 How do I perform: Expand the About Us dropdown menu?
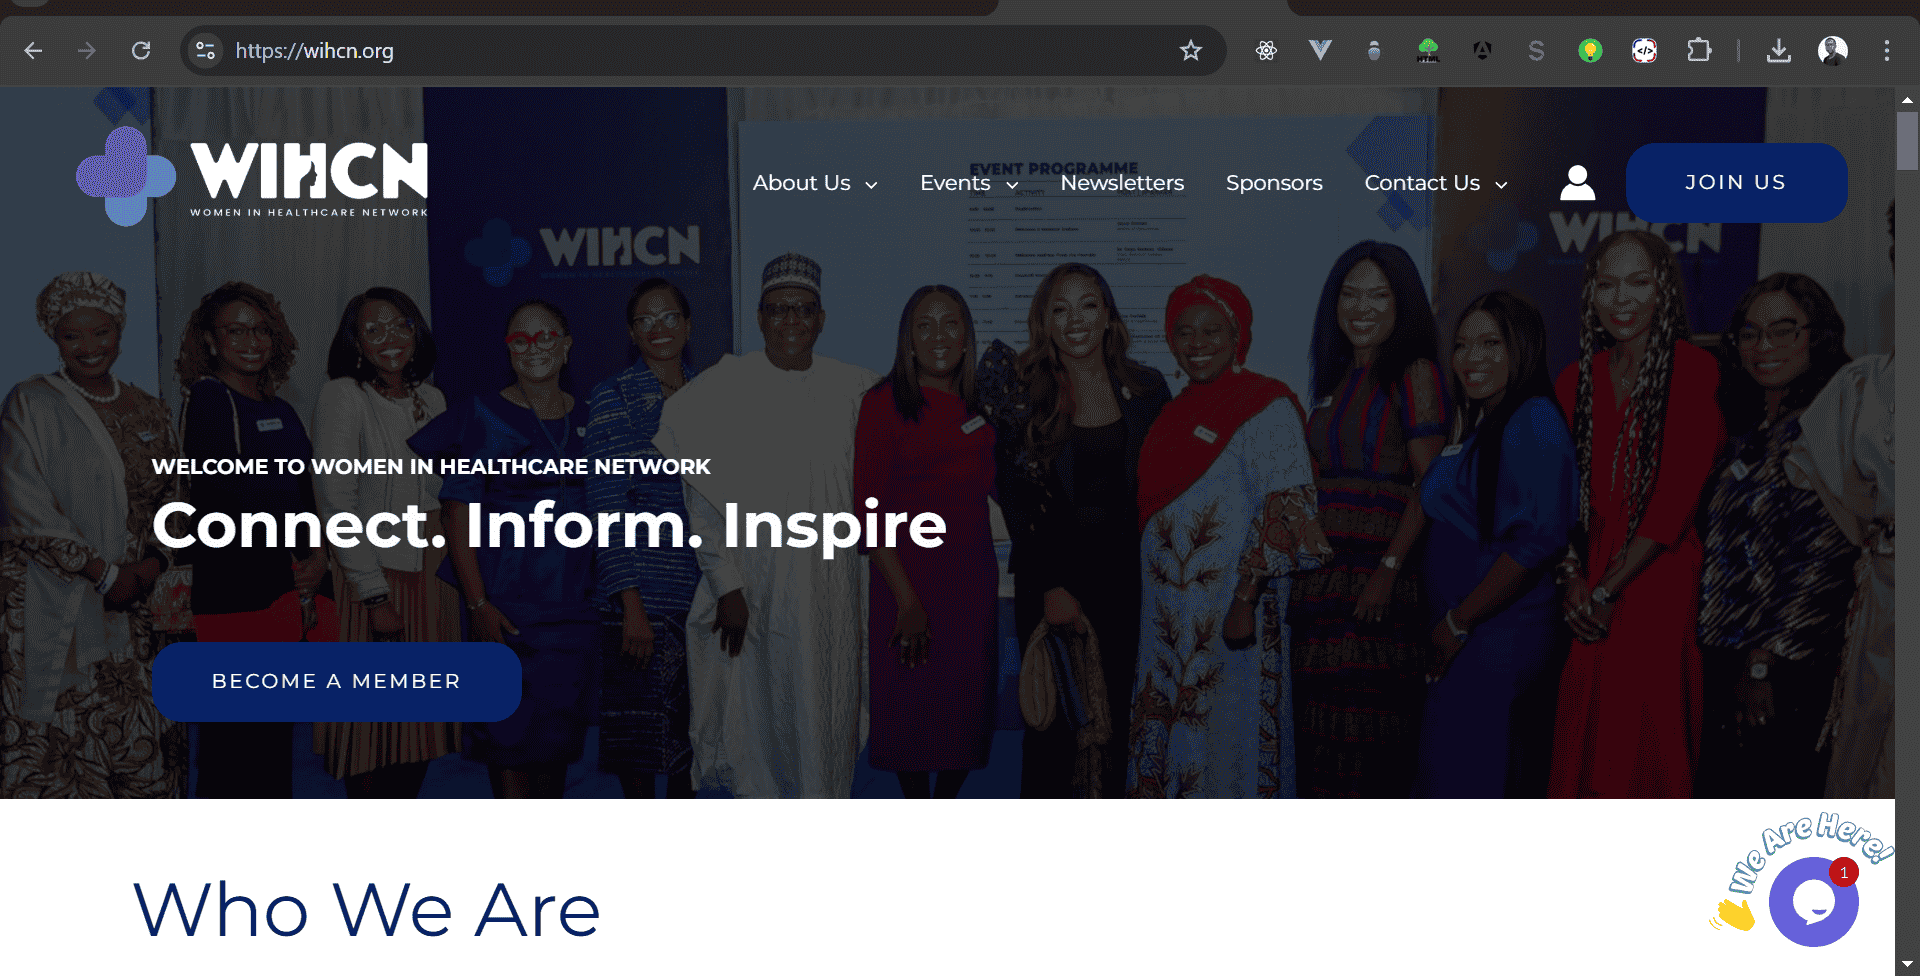(x=815, y=183)
